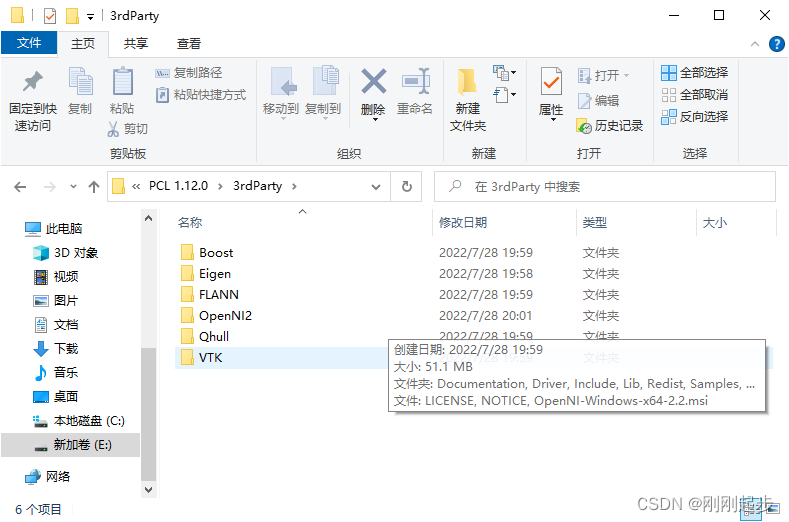Select New Volume (E:) in sidebar
789x522 pixels.
point(72,445)
